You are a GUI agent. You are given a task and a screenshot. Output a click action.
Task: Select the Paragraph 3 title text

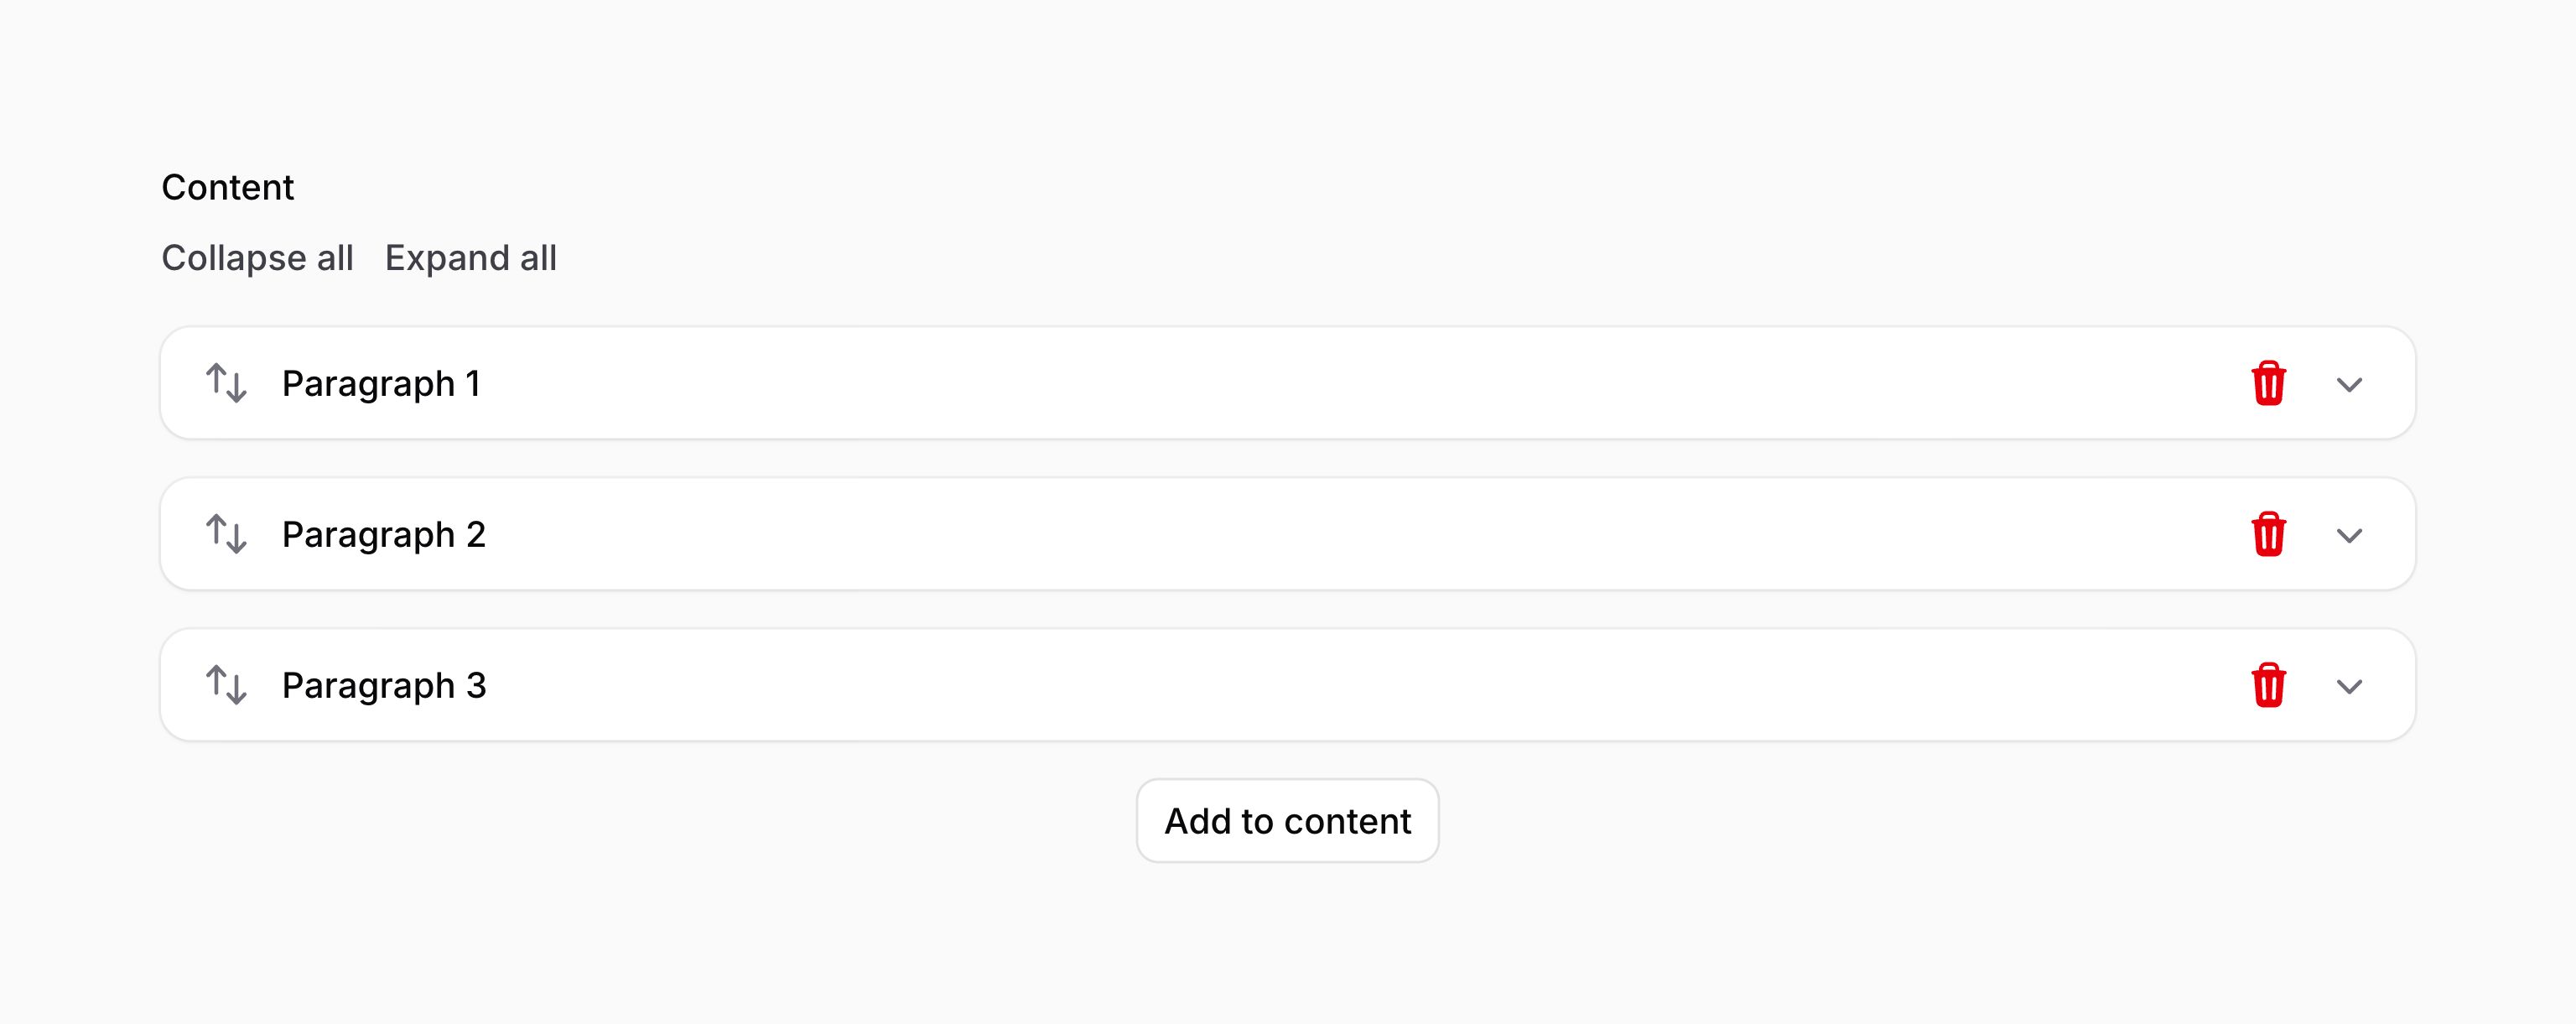click(x=384, y=686)
